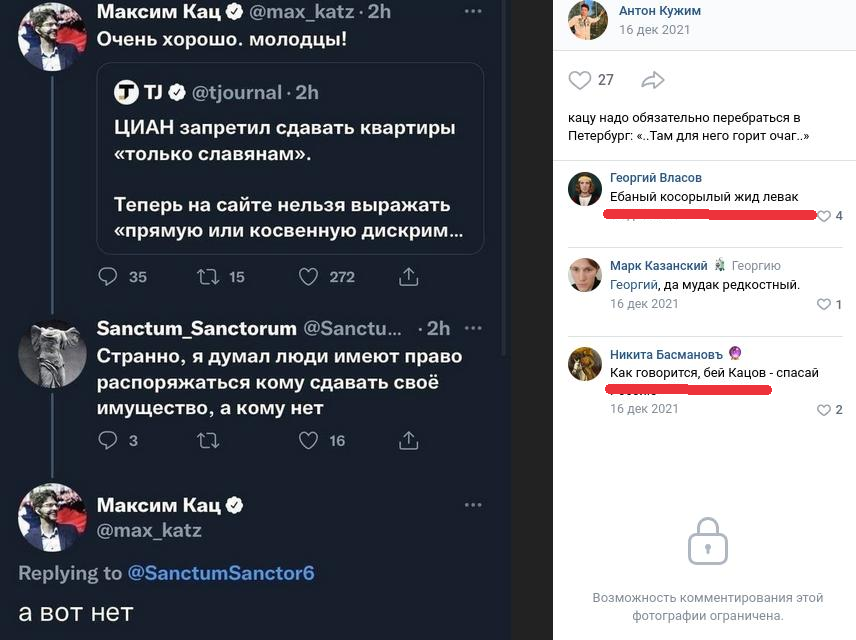The image size is (856, 640).
Task: Like Sanctum_Sanctorum's tweet with 16 likes
Action: coord(309,440)
